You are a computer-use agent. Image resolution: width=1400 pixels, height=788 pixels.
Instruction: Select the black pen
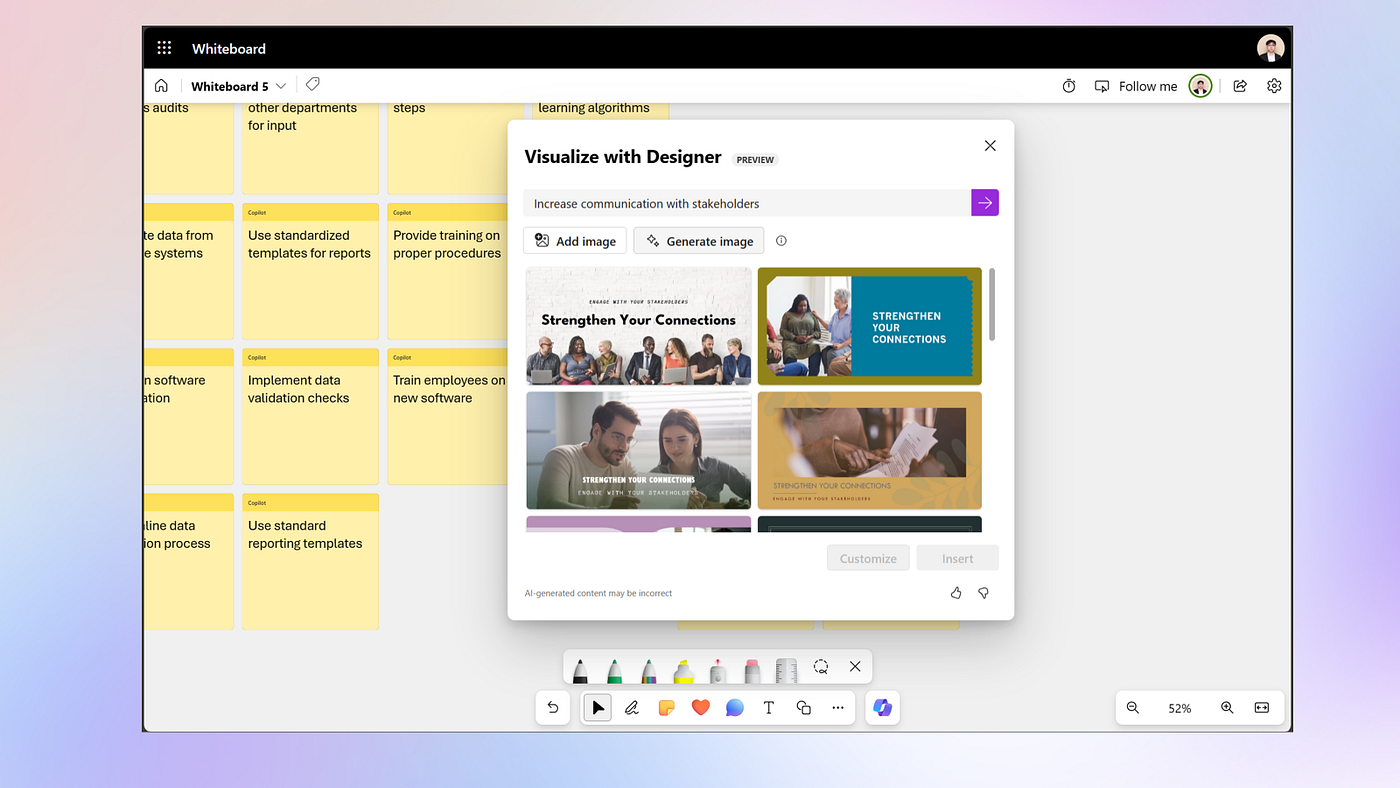click(580, 670)
